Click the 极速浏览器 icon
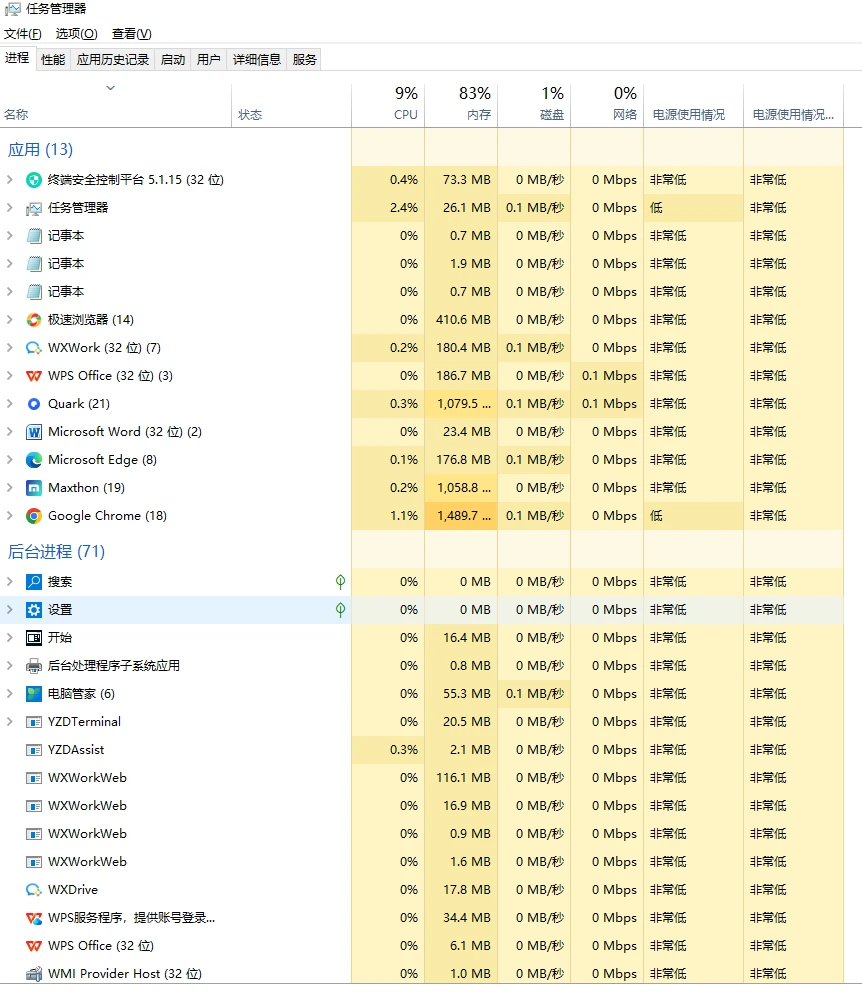Image resolution: width=862 pixels, height=992 pixels. point(34,320)
